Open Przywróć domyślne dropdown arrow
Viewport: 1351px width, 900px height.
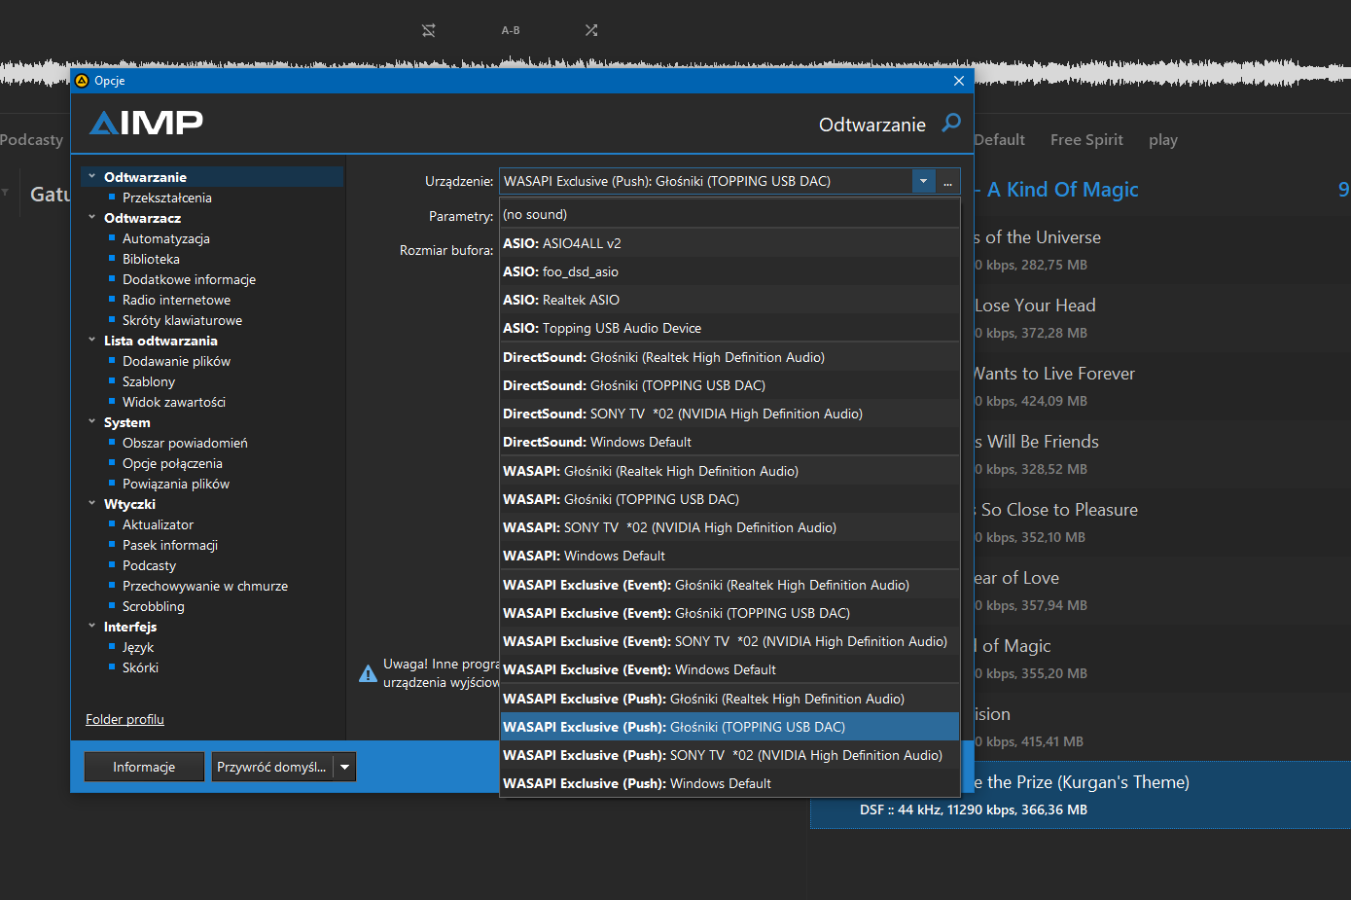pyautogui.click(x=345, y=767)
